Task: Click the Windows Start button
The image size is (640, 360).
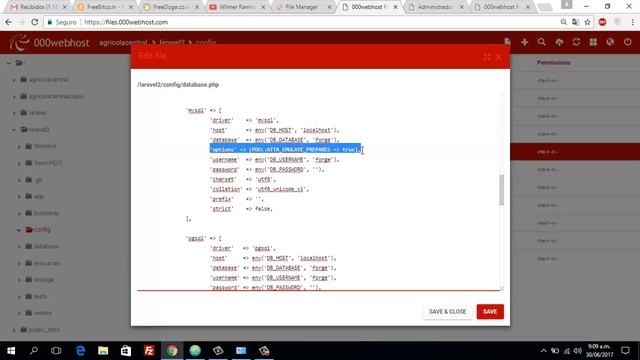Action: (11, 351)
